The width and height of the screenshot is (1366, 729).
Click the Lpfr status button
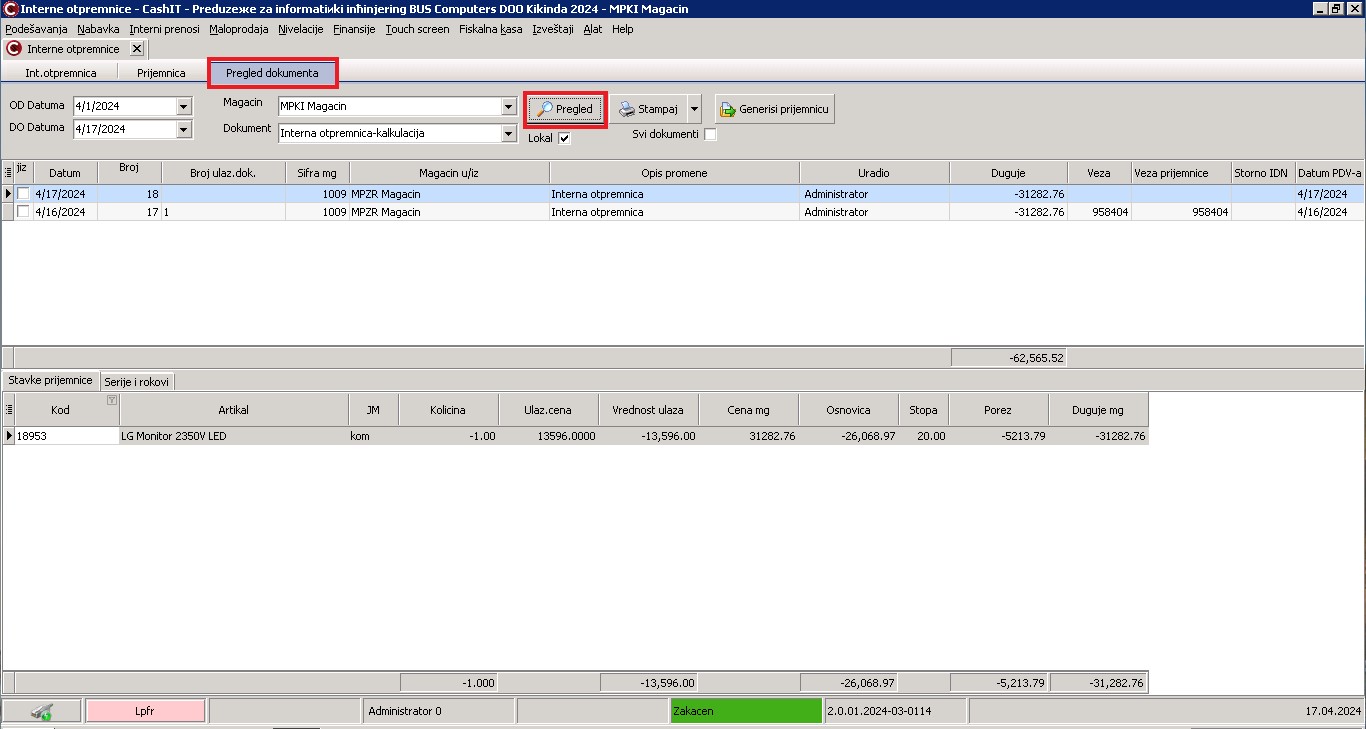pos(146,711)
